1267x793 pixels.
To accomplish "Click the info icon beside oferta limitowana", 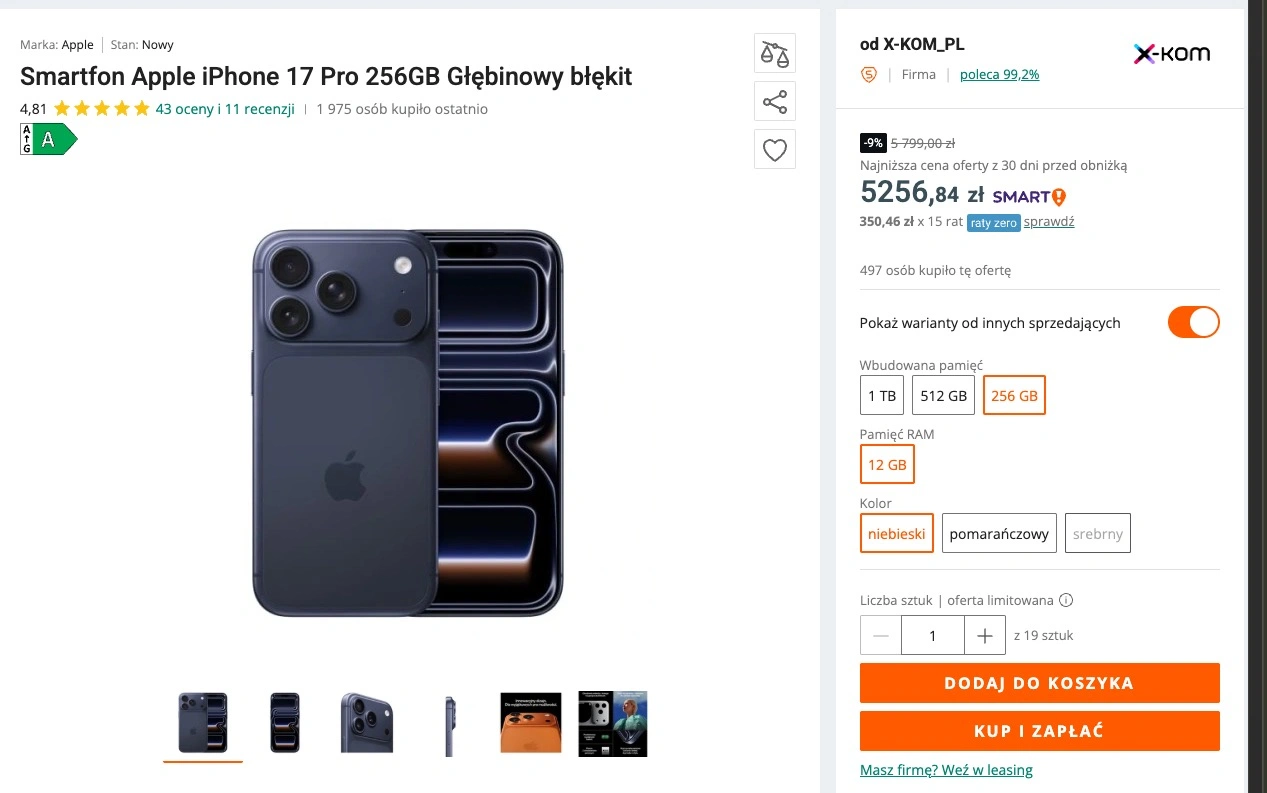I will (x=1066, y=601).
